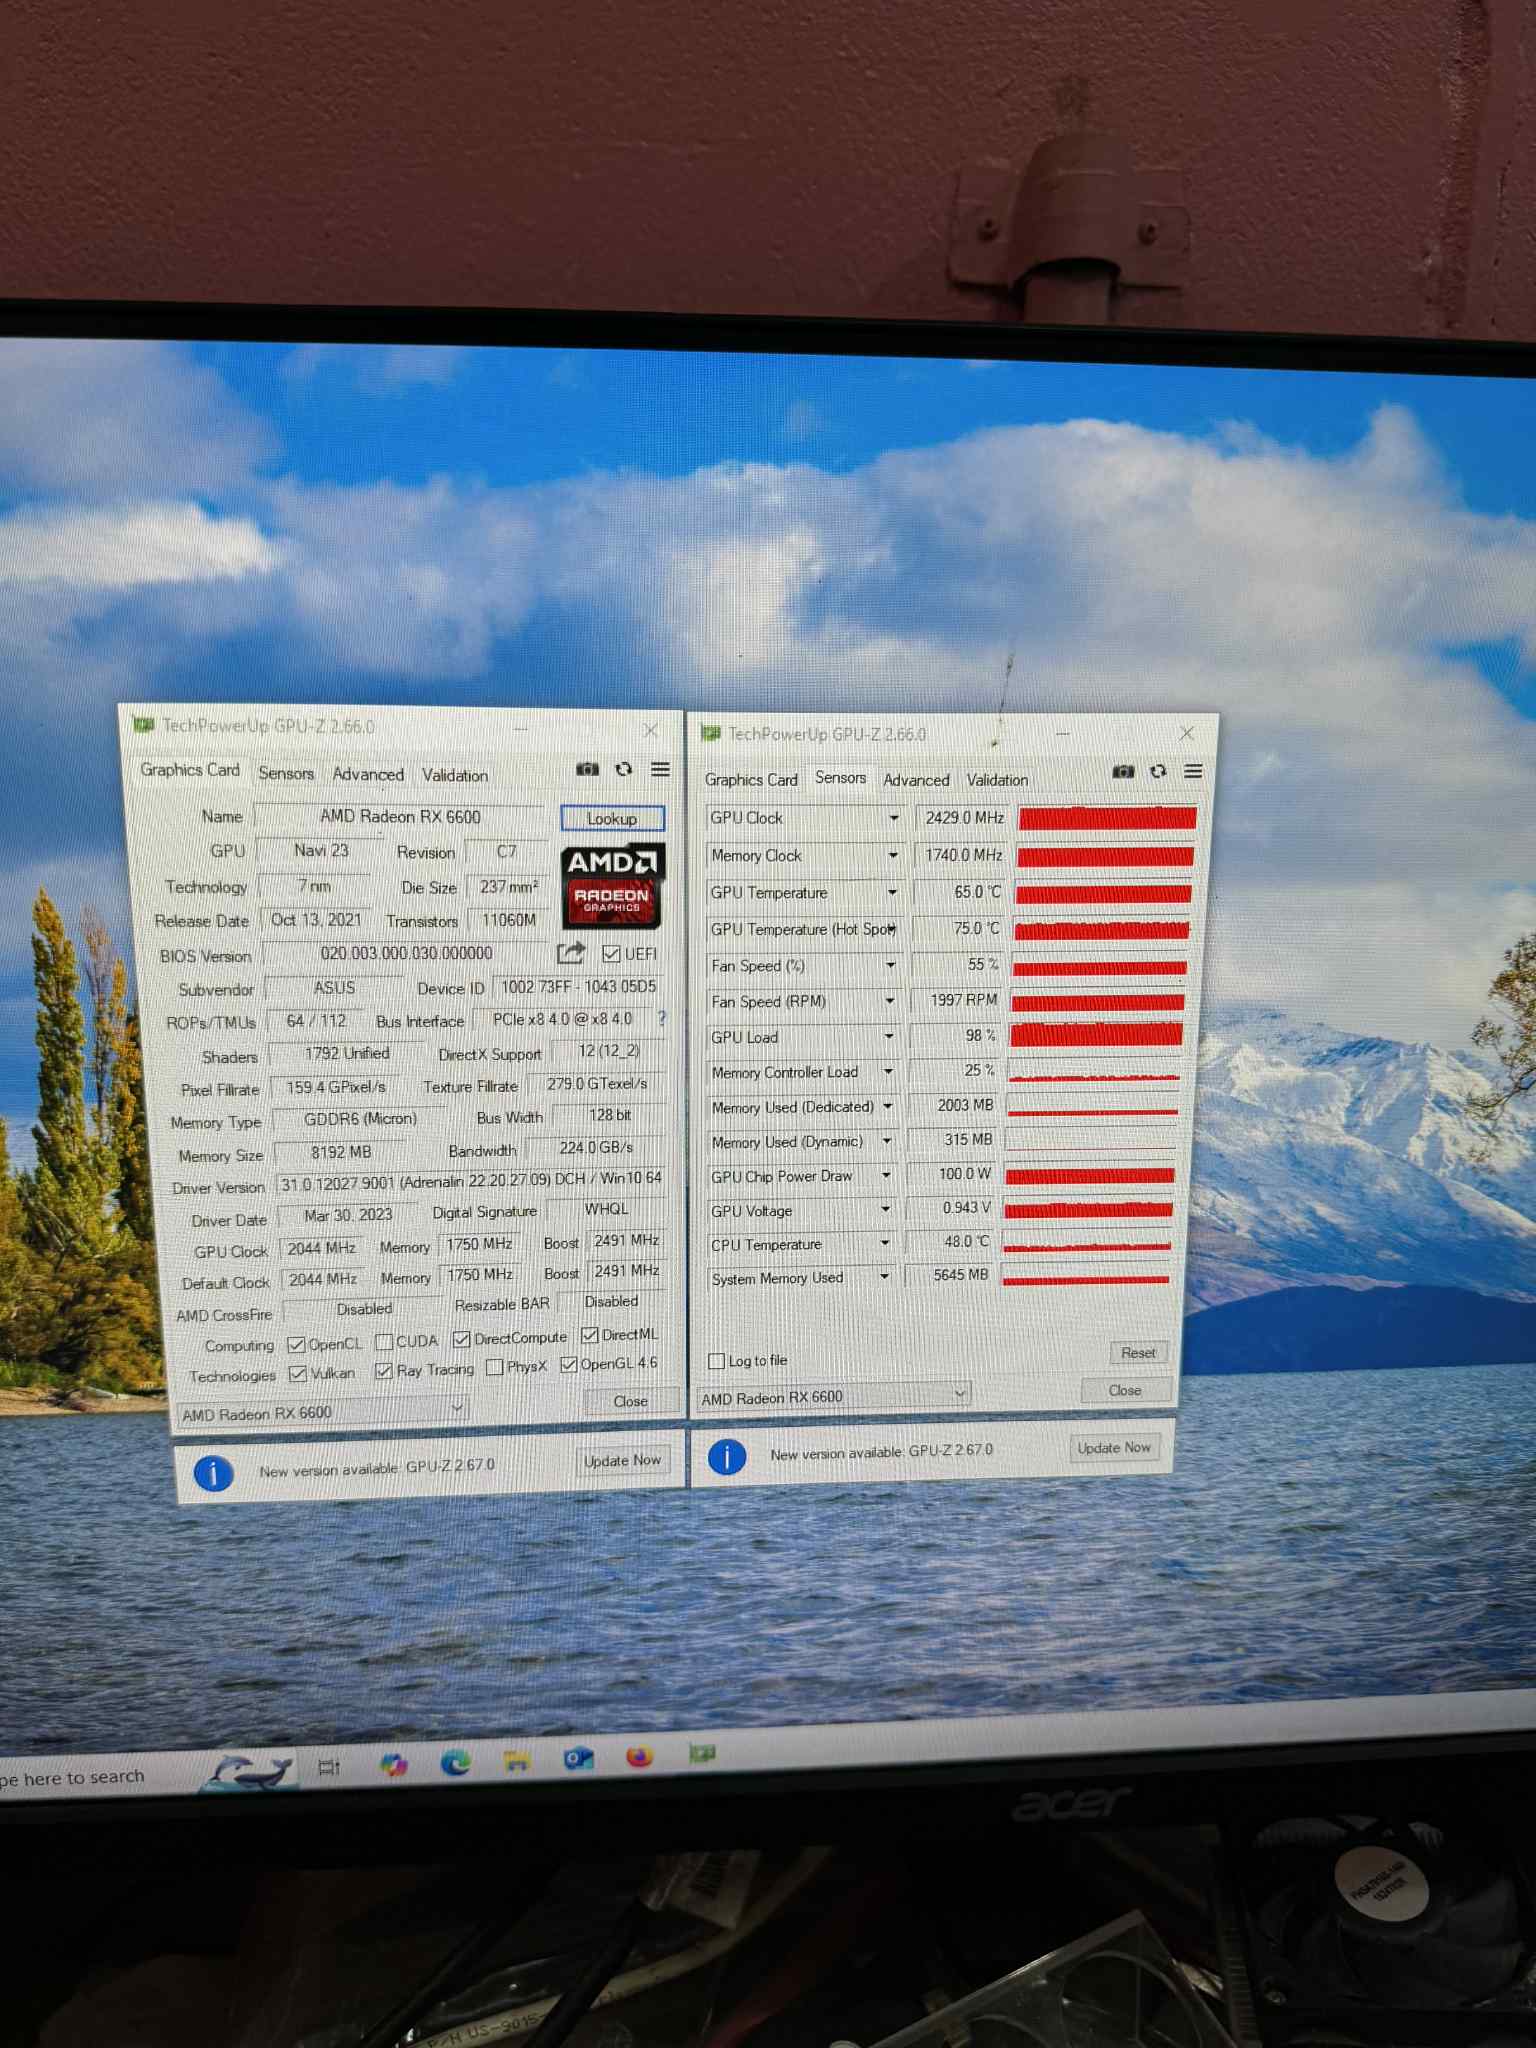Toggle the DirectML checkbox

590,1335
